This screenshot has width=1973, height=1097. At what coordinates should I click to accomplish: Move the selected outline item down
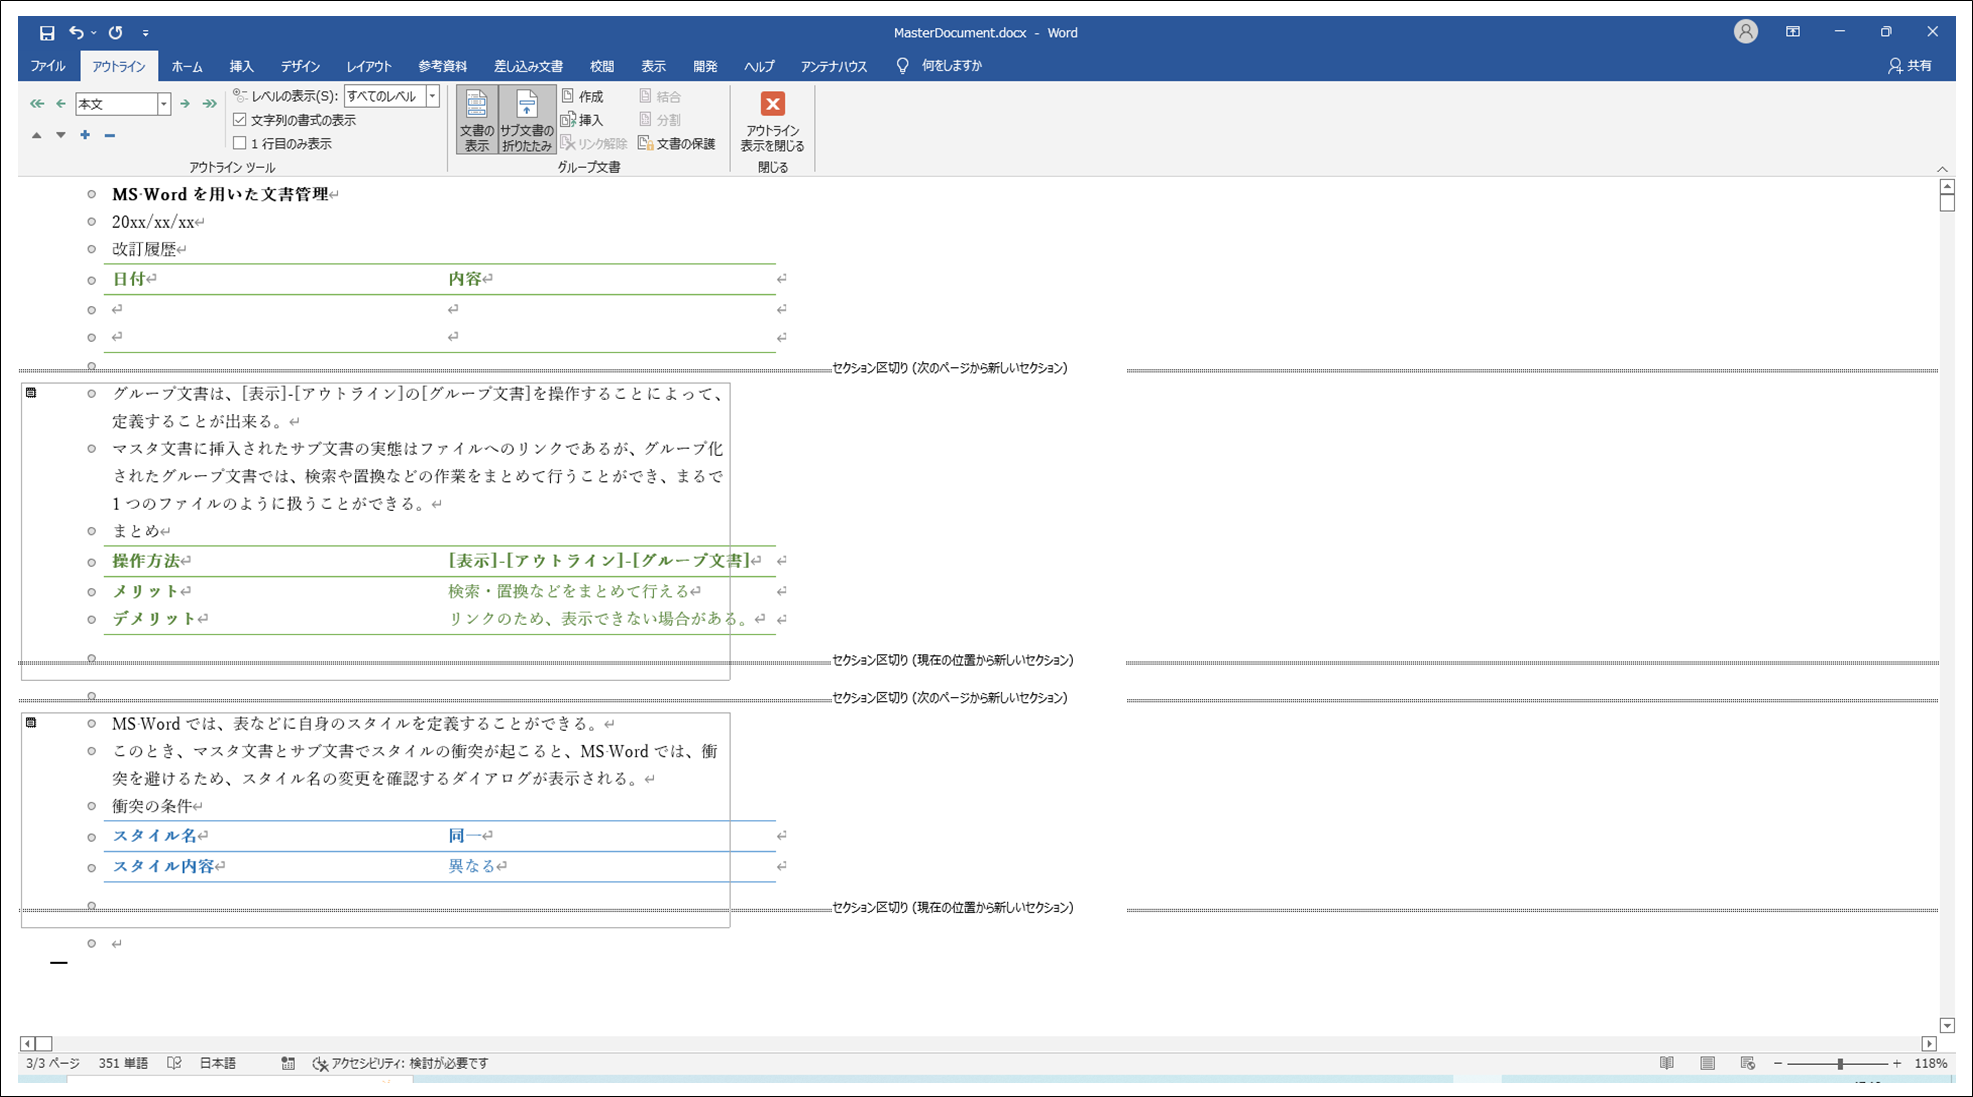click(x=61, y=135)
